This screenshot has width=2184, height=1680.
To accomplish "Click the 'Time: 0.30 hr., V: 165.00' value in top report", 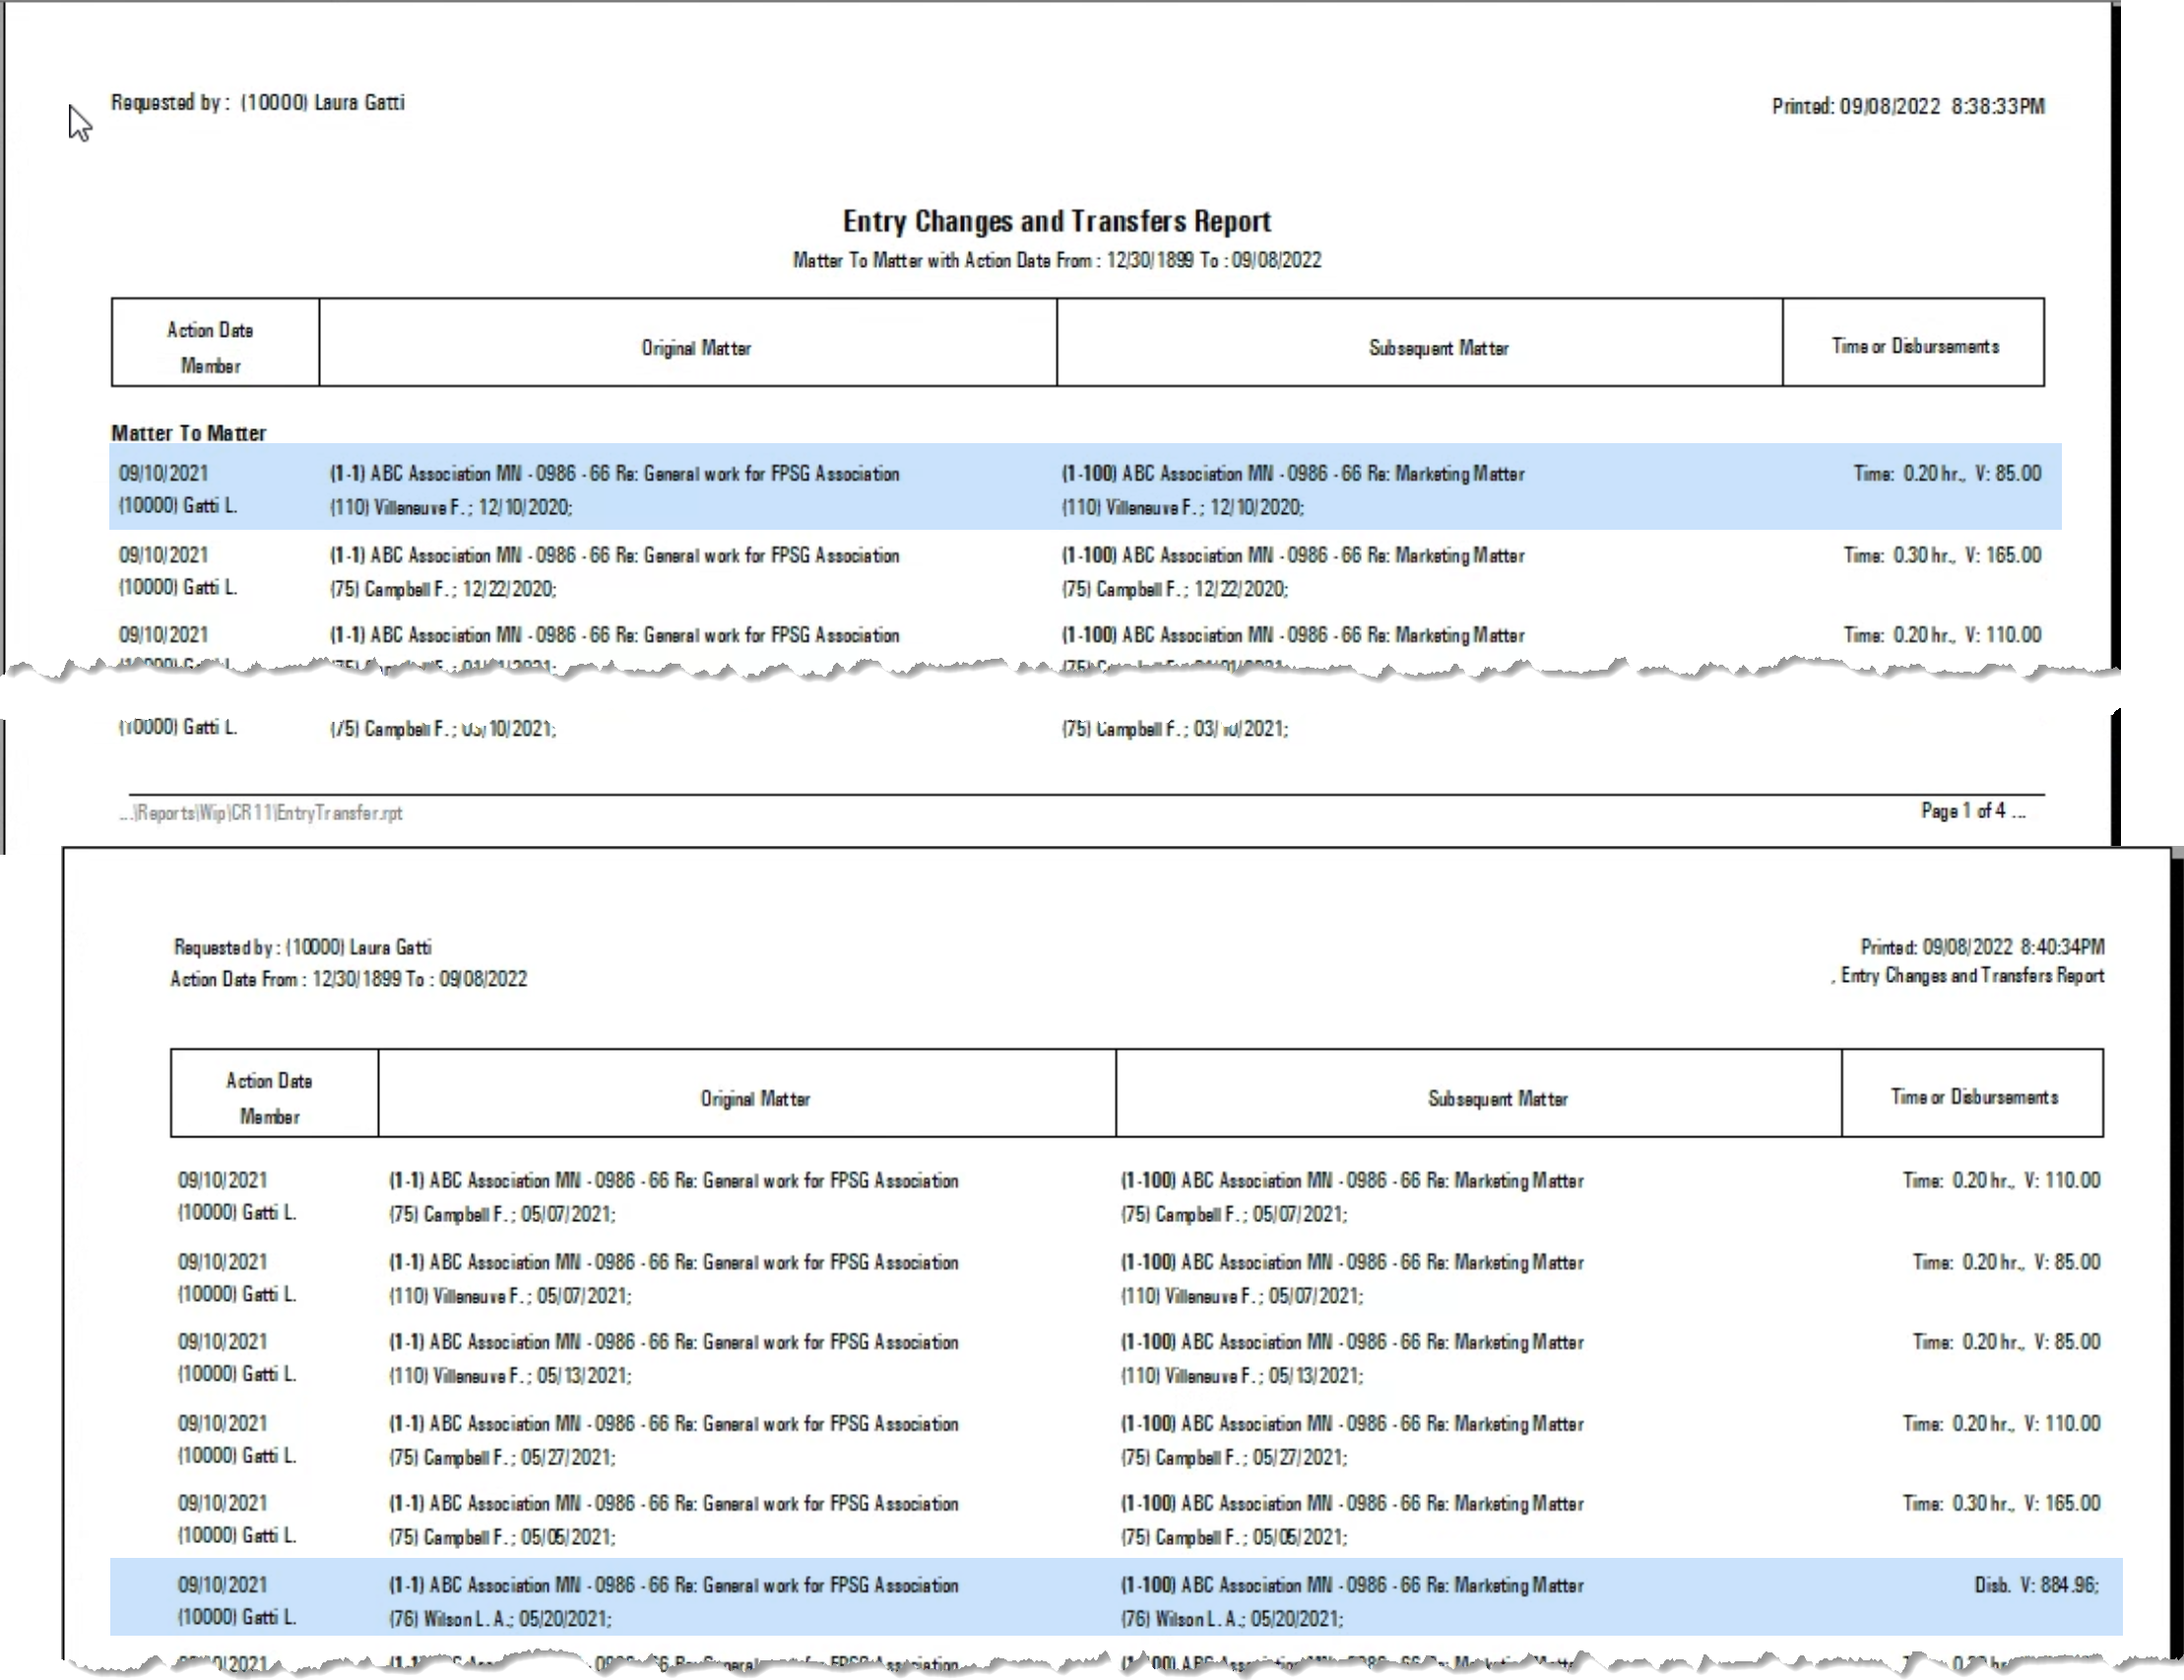I will tap(1942, 555).
